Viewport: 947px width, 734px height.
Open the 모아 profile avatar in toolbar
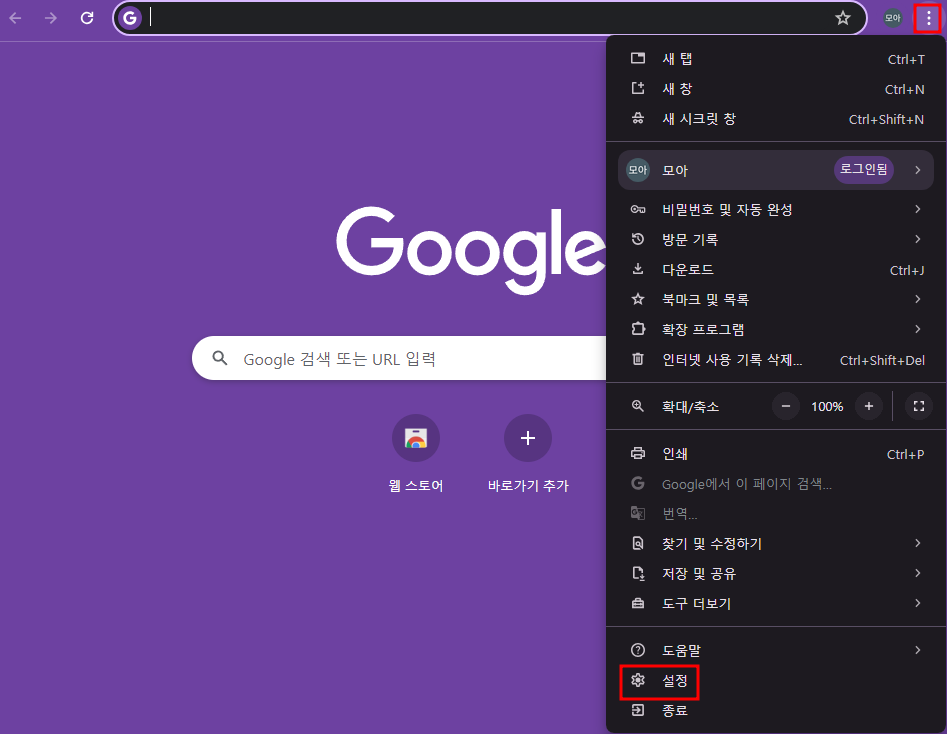coord(893,18)
